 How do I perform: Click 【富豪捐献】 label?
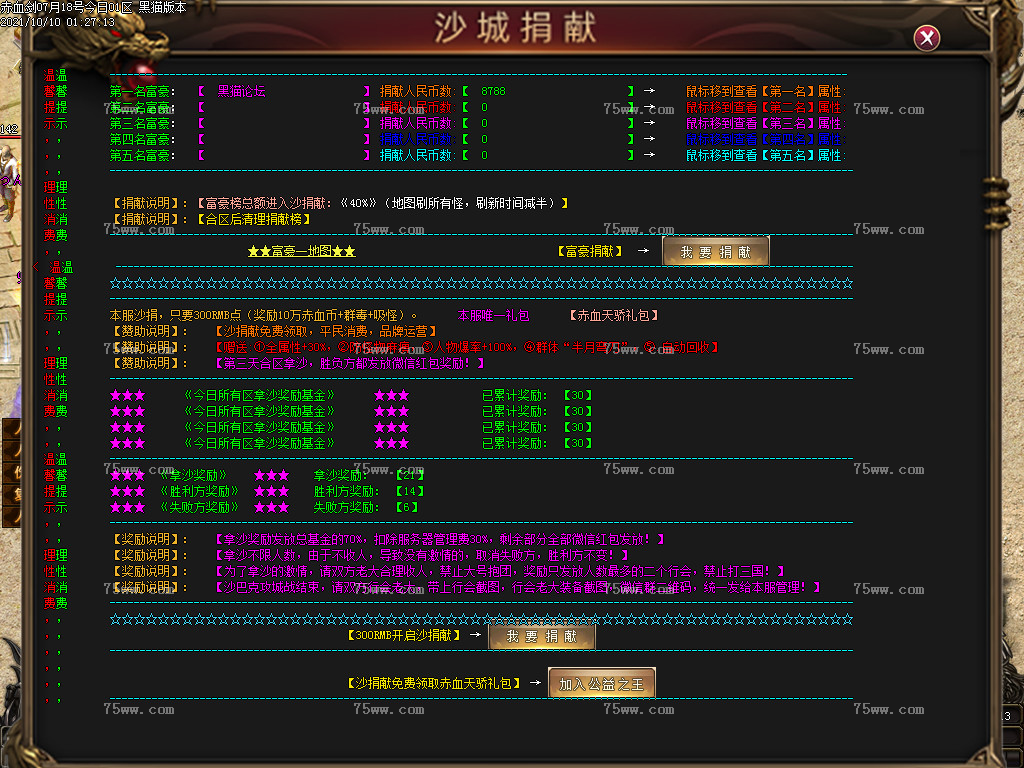[x=589, y=251]
